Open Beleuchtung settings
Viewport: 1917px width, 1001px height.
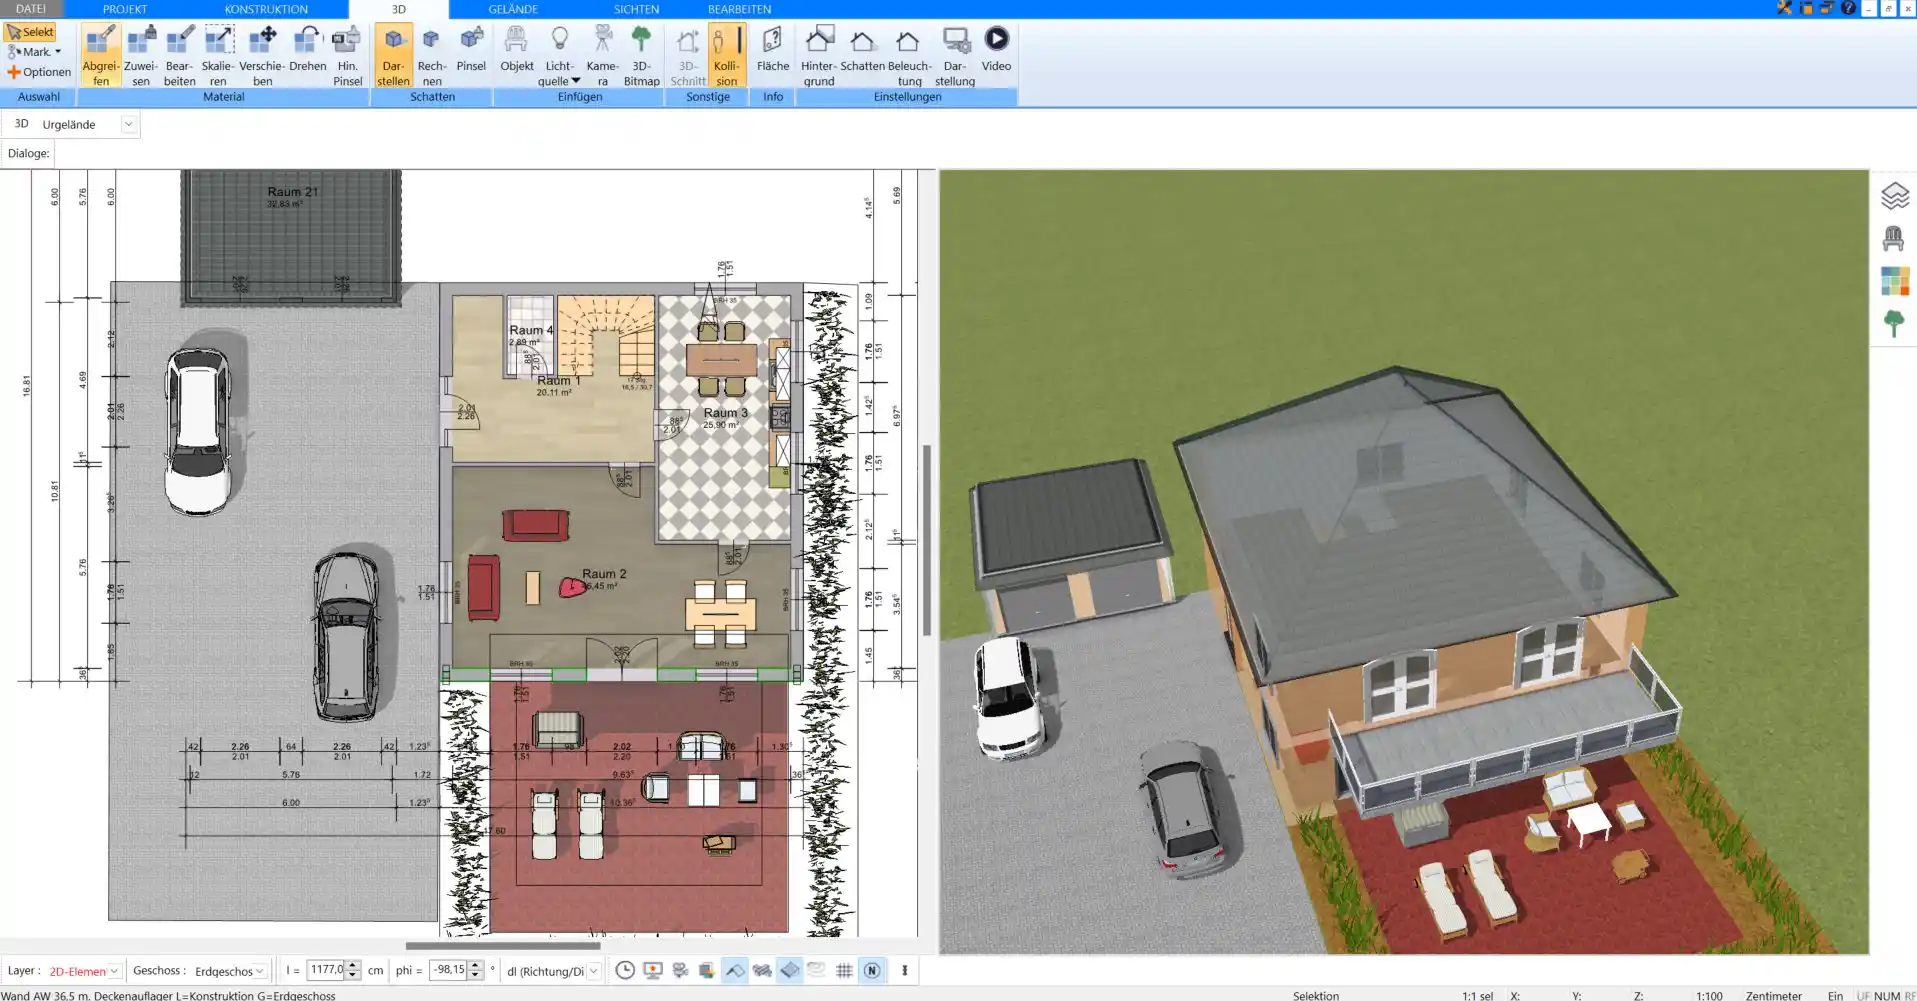click(x=909, y=56)
